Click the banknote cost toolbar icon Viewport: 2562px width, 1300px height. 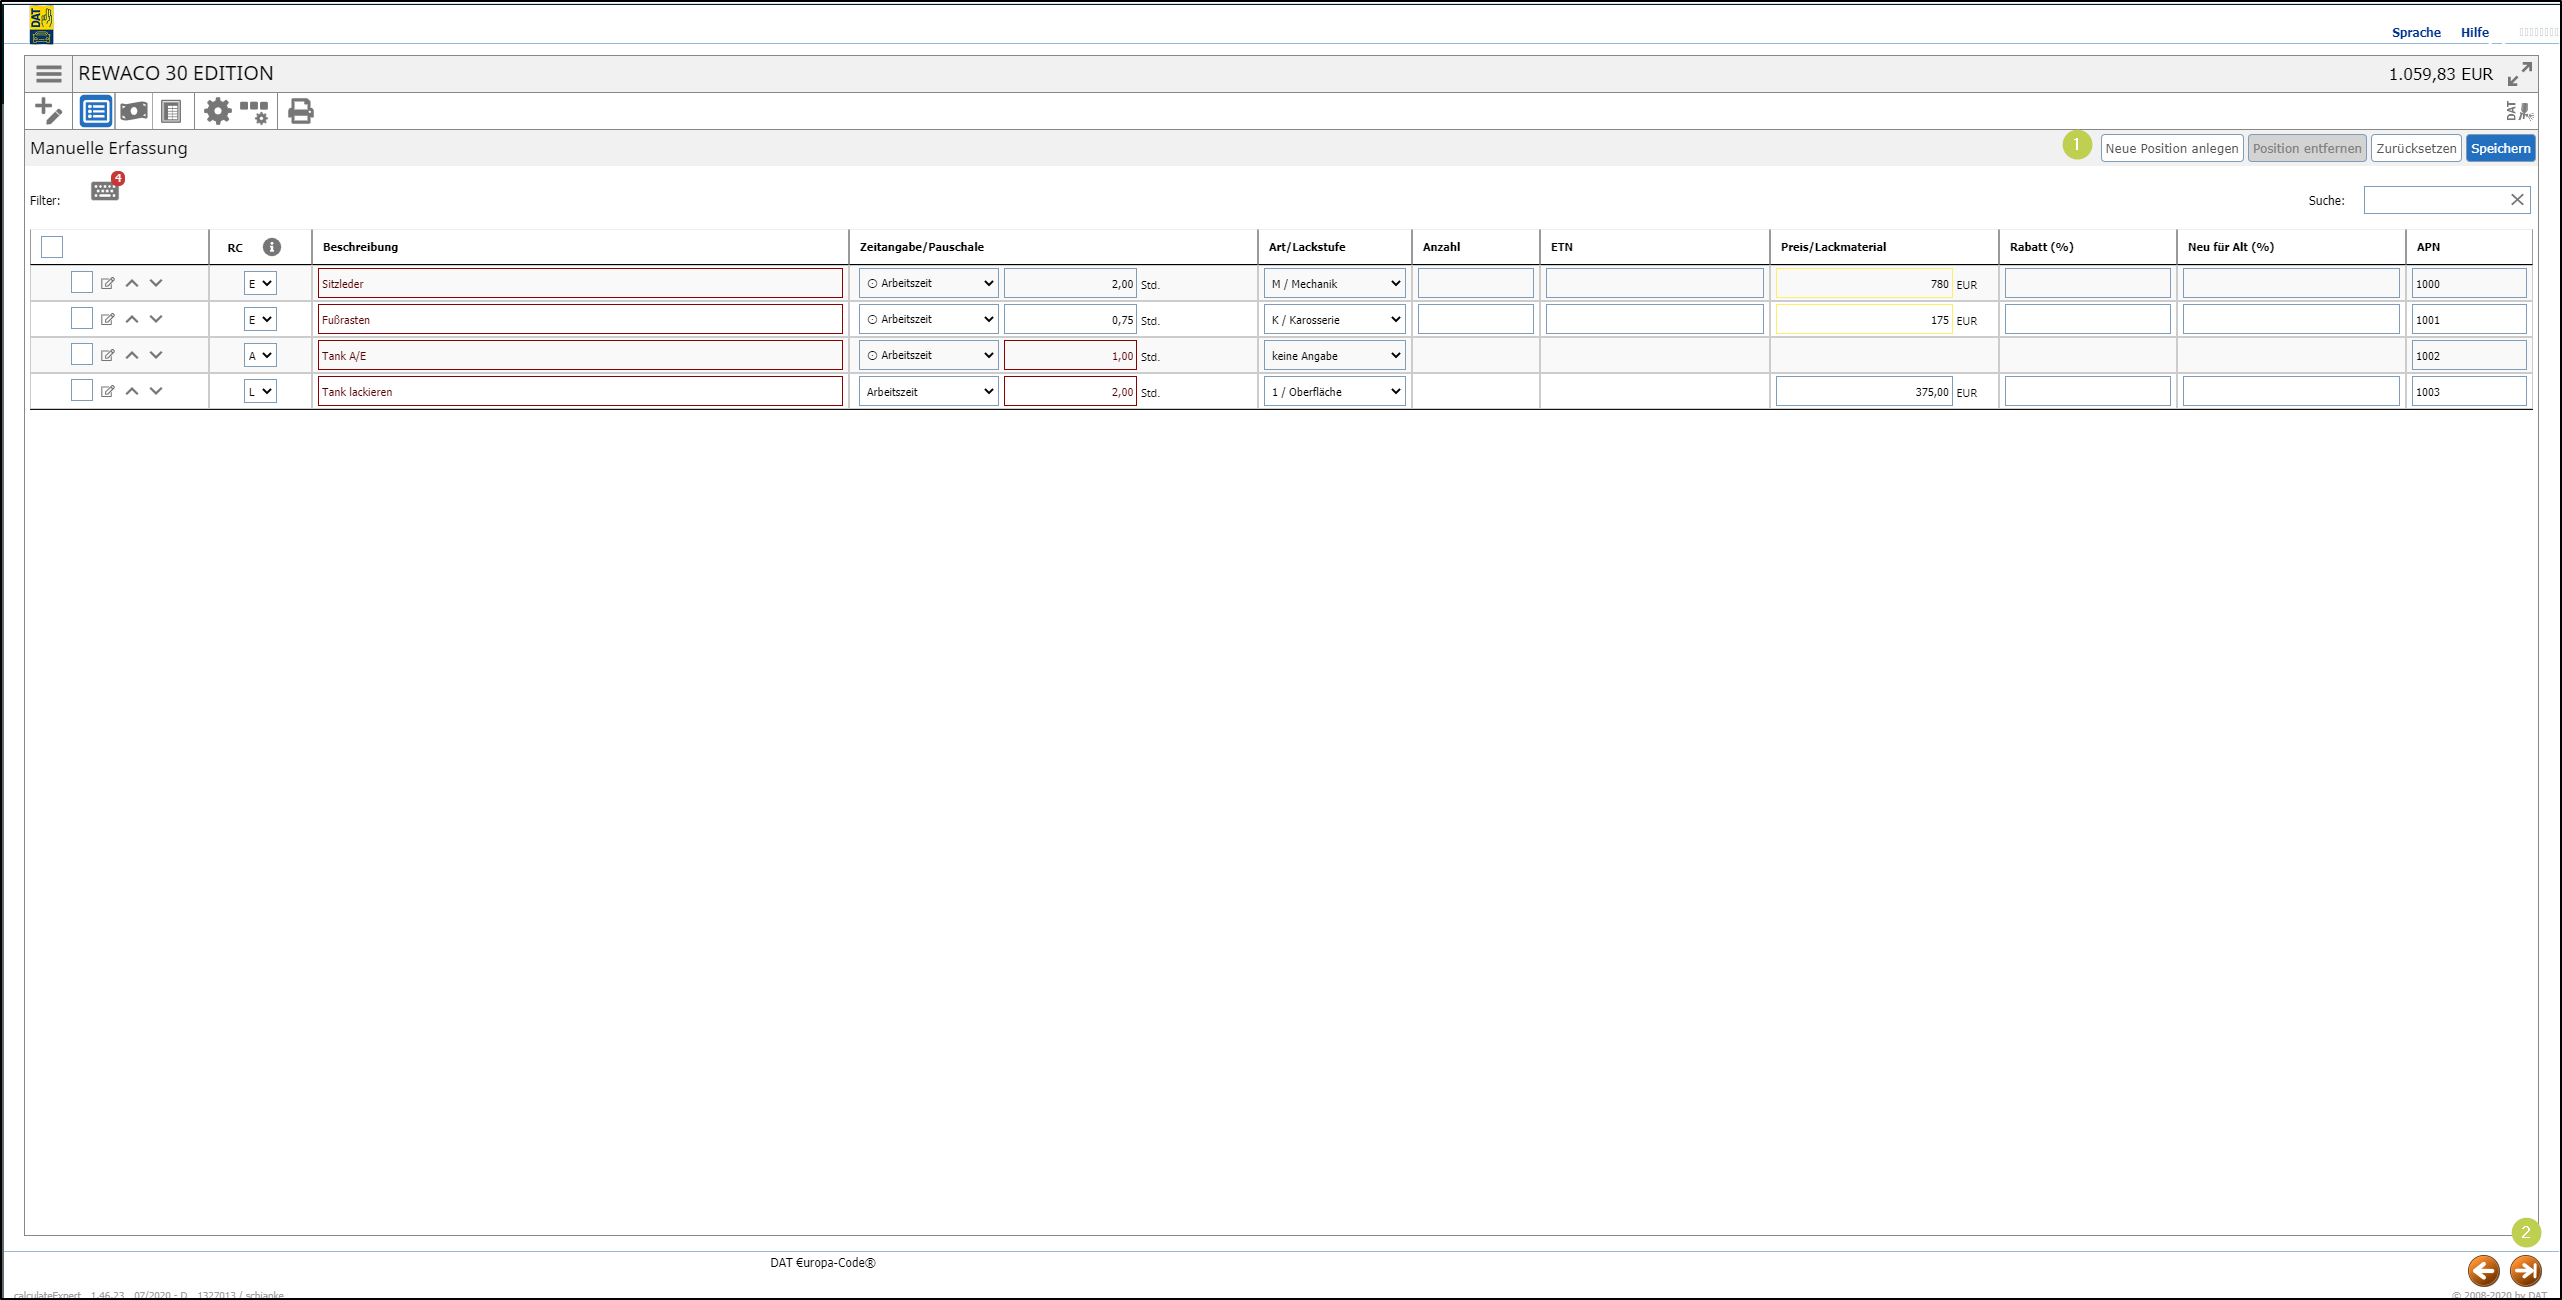click(134, 111)
